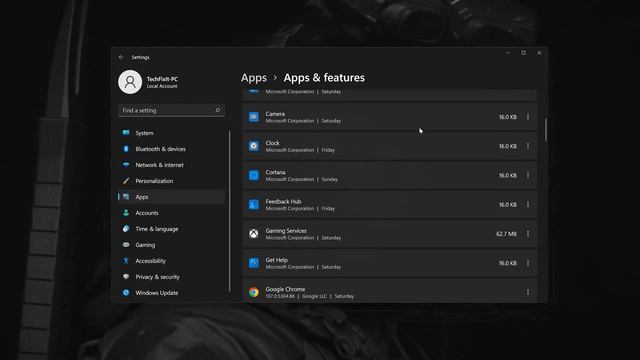Open the three-dot menu for Feedback Hub
Image resolution: width=640 pixels, height=360 pixels.
click(528, 204)
